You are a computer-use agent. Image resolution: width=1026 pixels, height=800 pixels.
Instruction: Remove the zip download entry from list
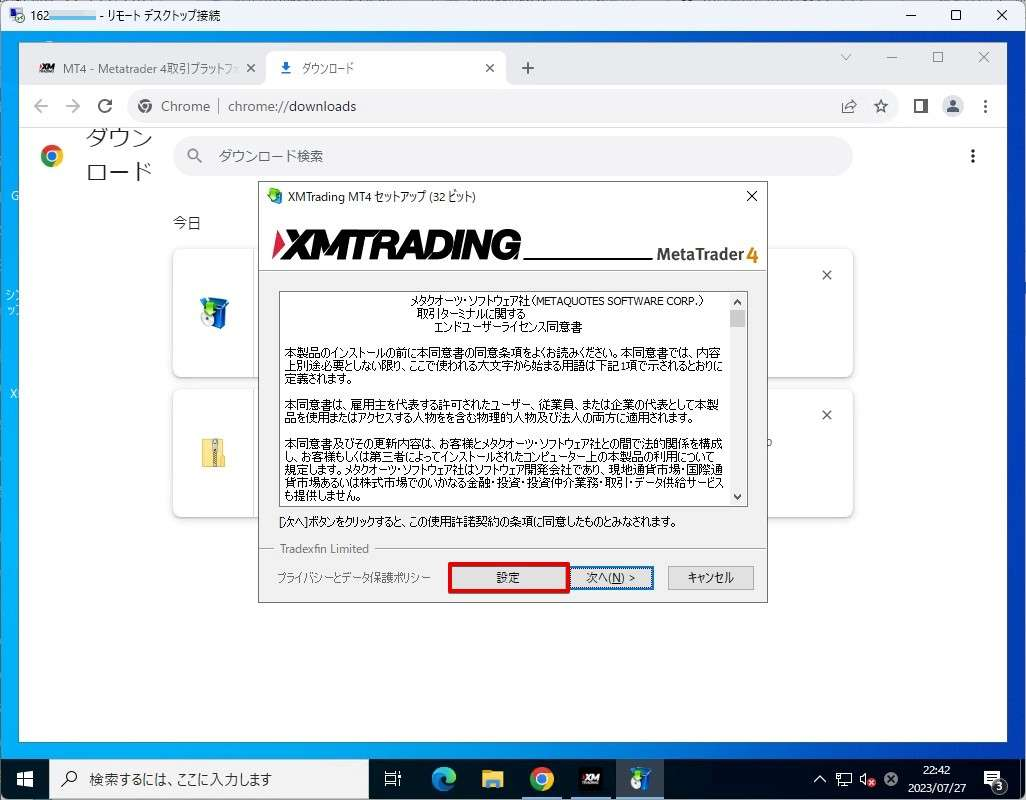coord(826,415)
